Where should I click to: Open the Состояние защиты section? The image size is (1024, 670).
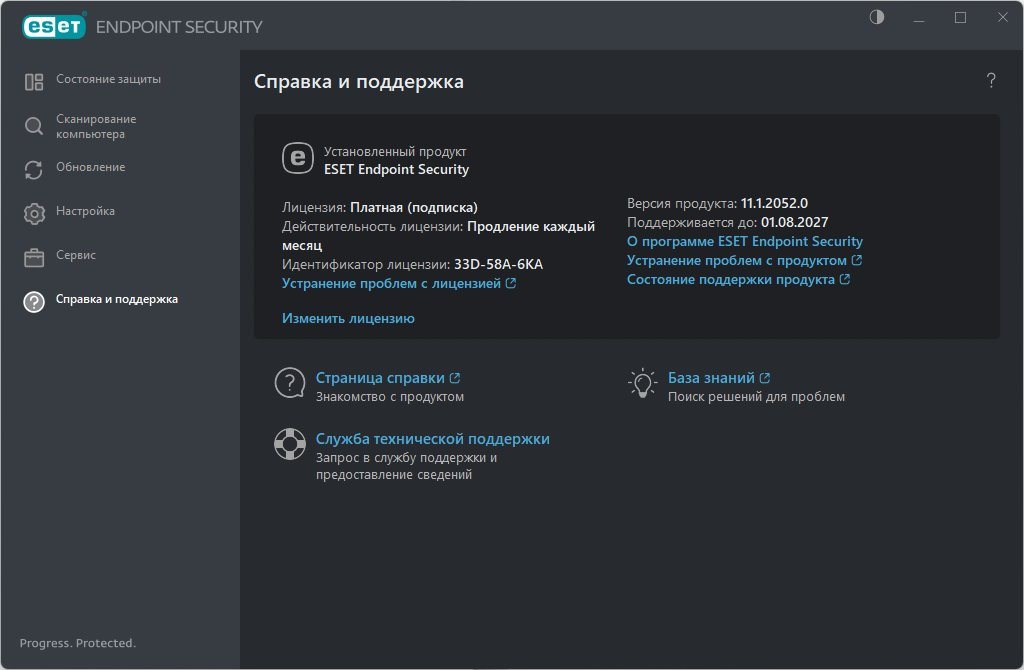[x=108, y=79]
